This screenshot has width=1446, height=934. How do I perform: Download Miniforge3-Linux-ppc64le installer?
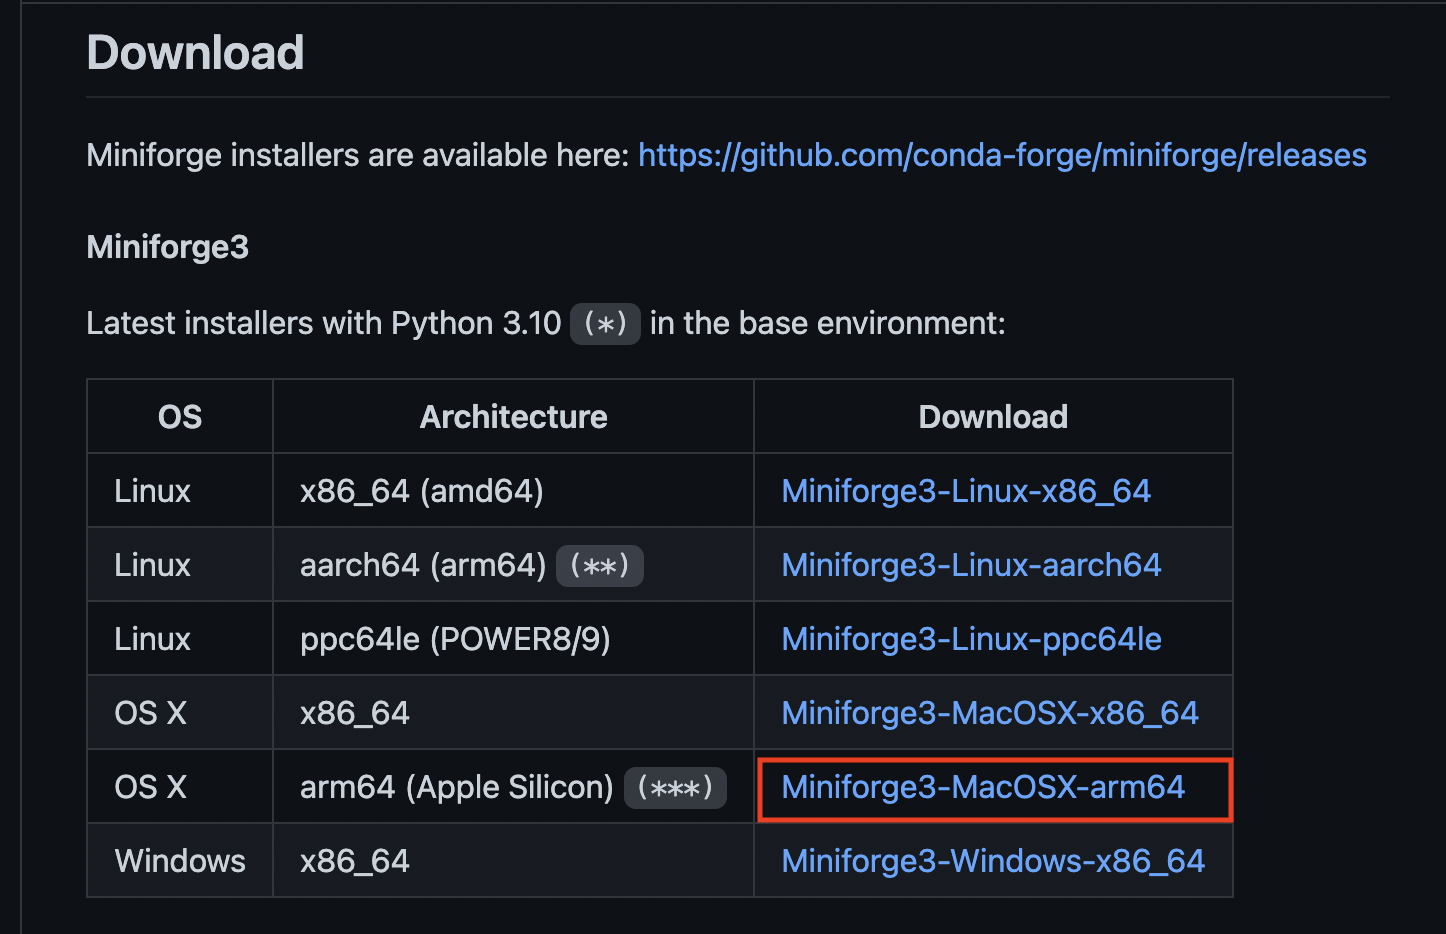point(971,638)
